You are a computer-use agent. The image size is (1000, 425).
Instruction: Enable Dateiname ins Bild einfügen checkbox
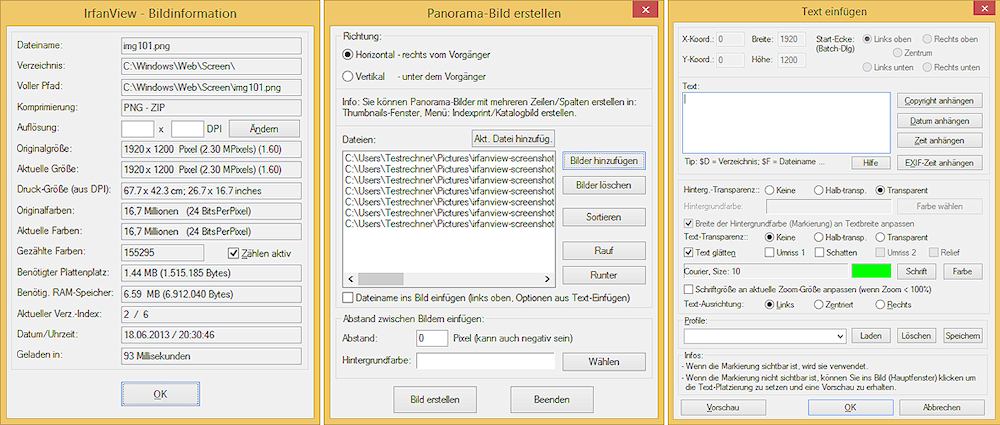pos(348,297)
